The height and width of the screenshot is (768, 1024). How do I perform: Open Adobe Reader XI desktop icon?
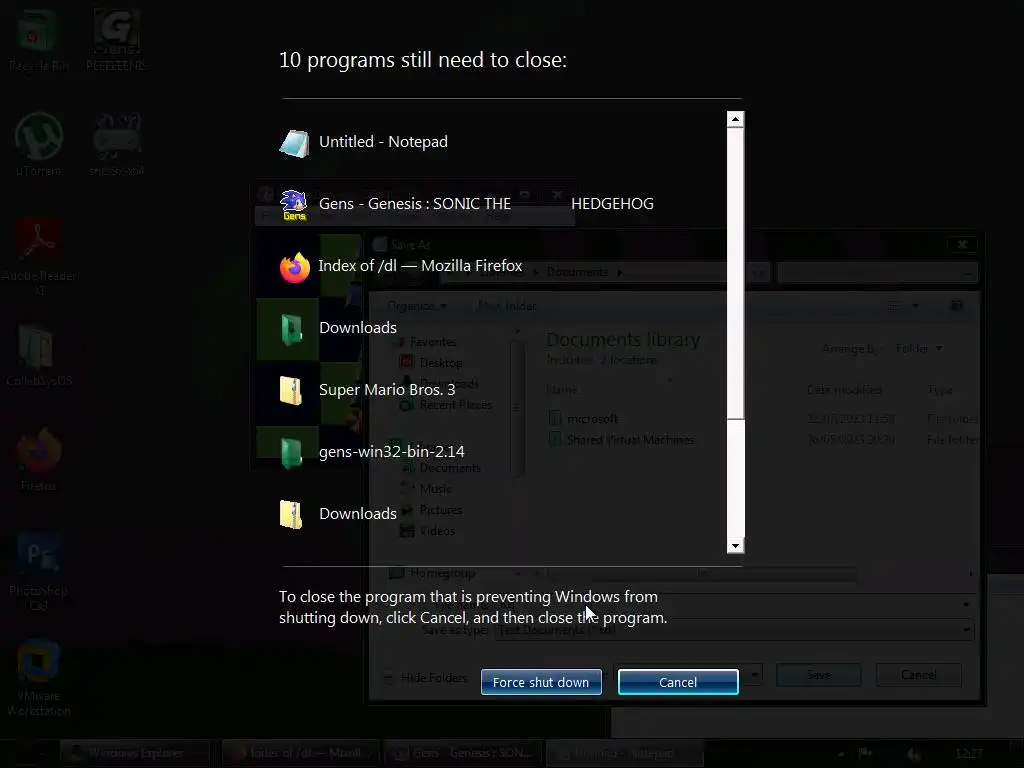(x=39, y=256)
